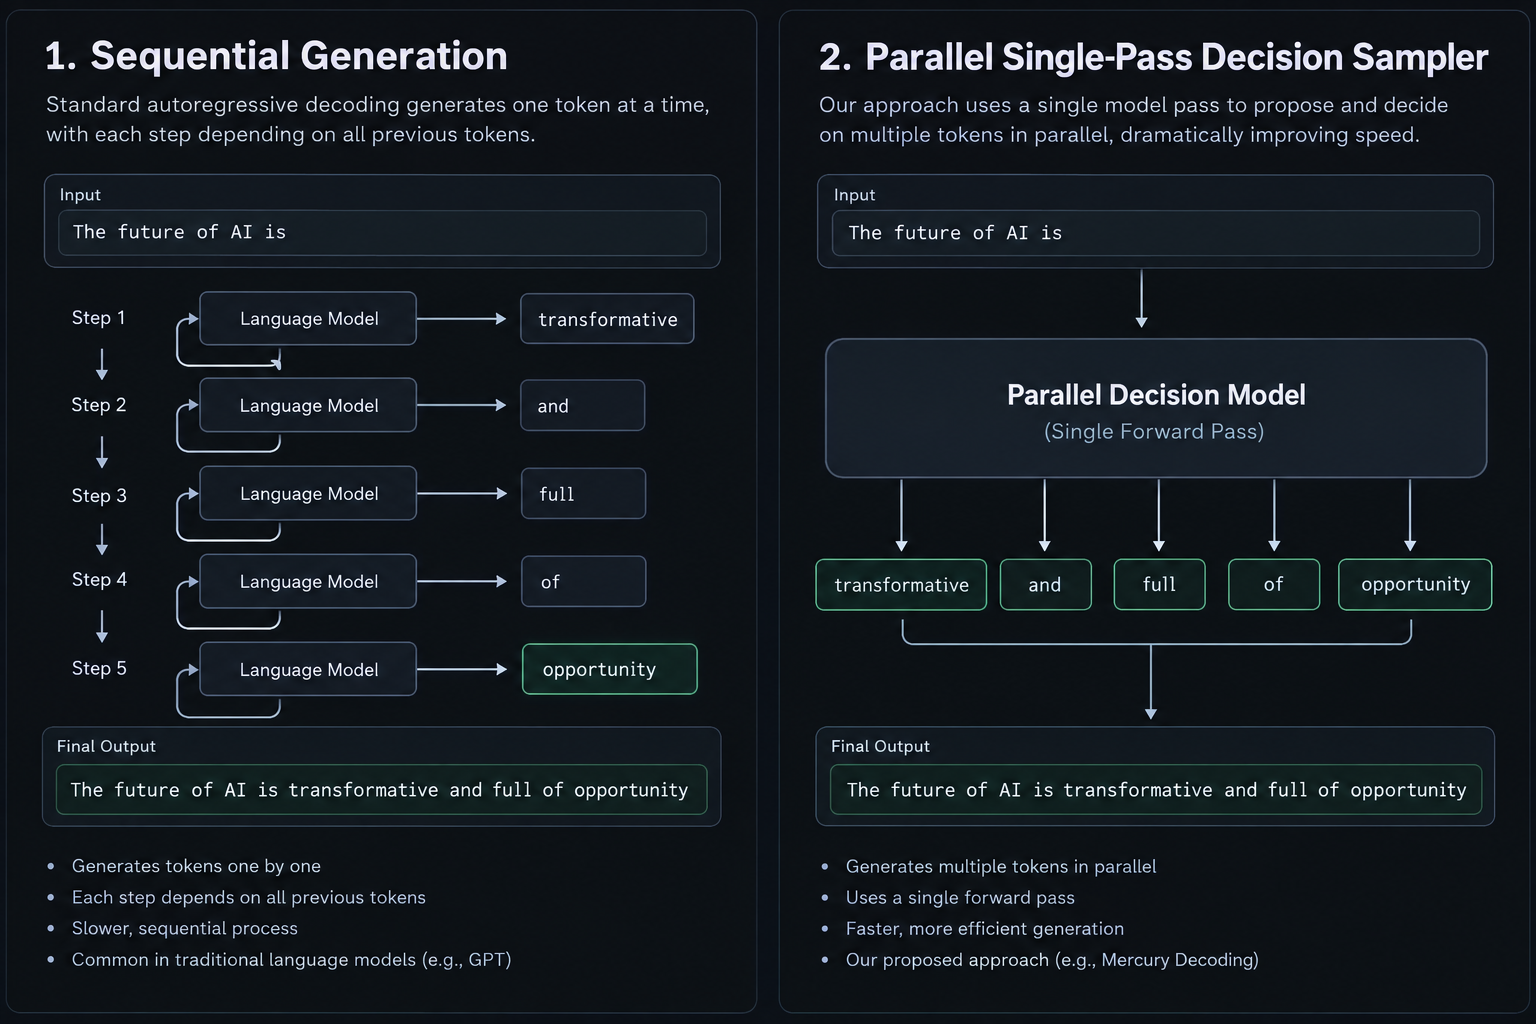Viewport: 1536px width, 1024px height.
Task: Select the Language Model box in Step 1
Action: pos(308,318)
